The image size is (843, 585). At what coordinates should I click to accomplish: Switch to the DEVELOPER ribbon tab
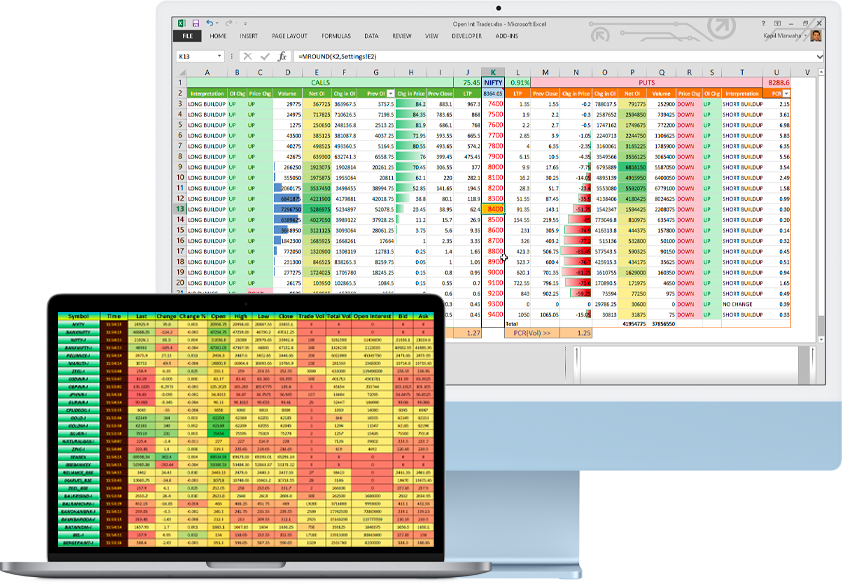(x=467, y=36)
